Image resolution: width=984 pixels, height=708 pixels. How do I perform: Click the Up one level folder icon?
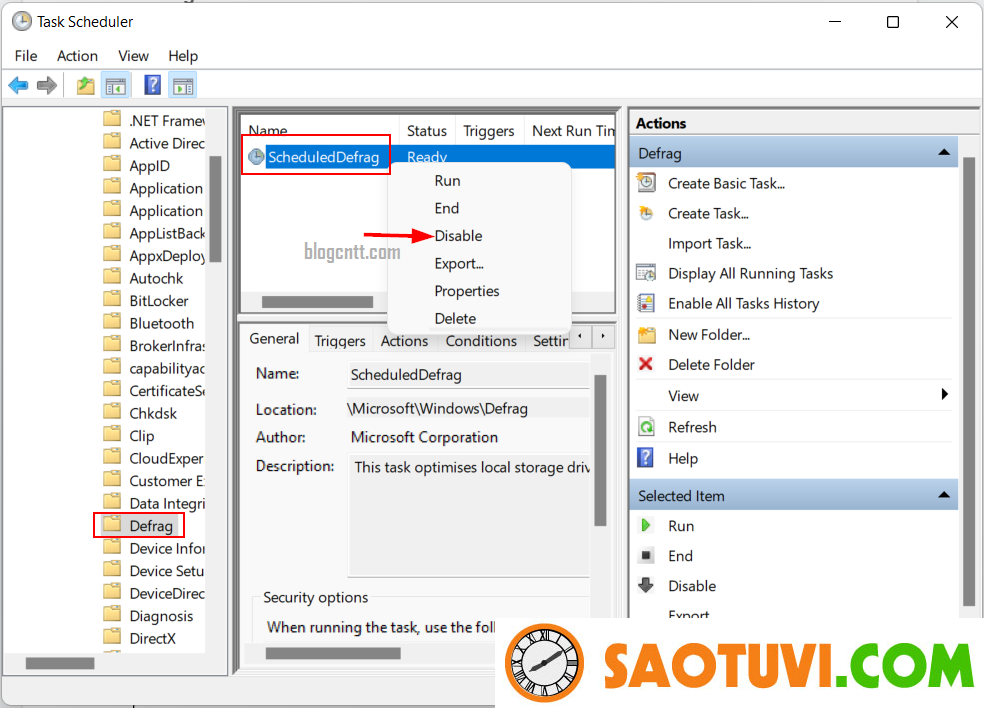(x=86, y=86)
